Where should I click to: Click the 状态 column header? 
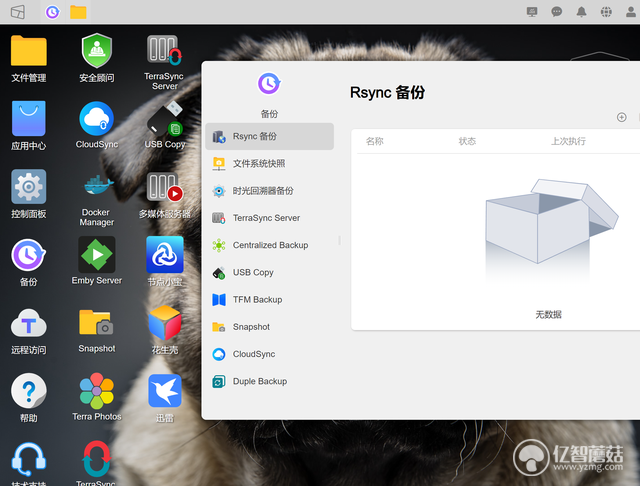click(x=467, y=141)
